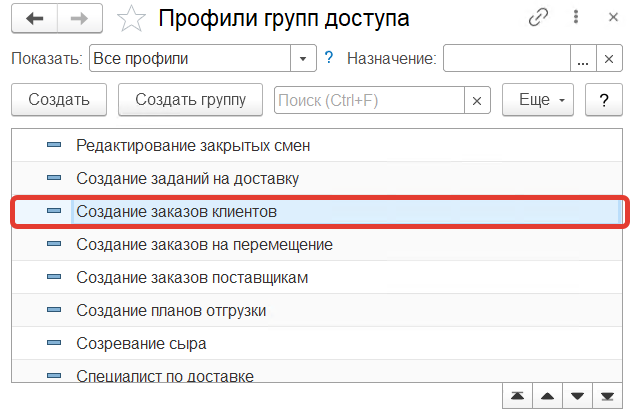Jump to the last item in the list
Image resolution: width=637 pixels, height=419 pixels.
tap(604, 396)
